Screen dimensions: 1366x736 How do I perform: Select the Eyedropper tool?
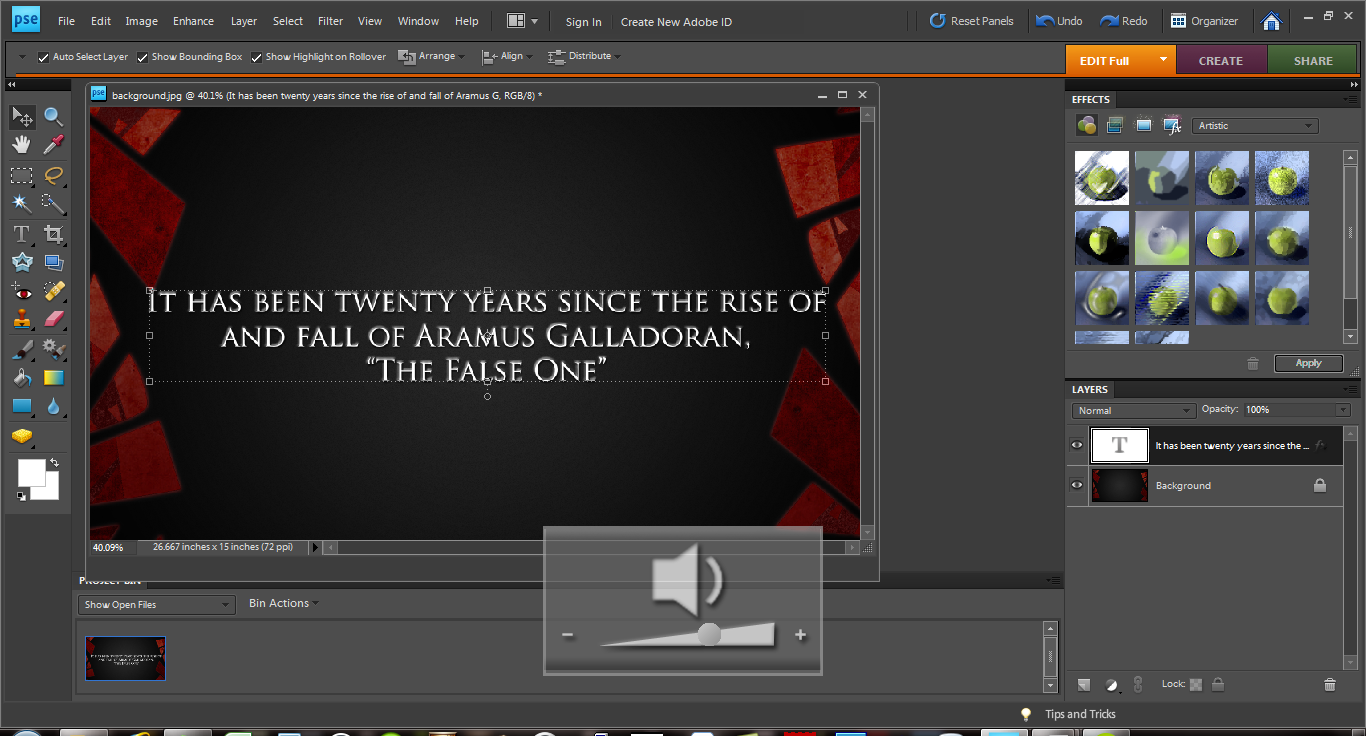53,145
